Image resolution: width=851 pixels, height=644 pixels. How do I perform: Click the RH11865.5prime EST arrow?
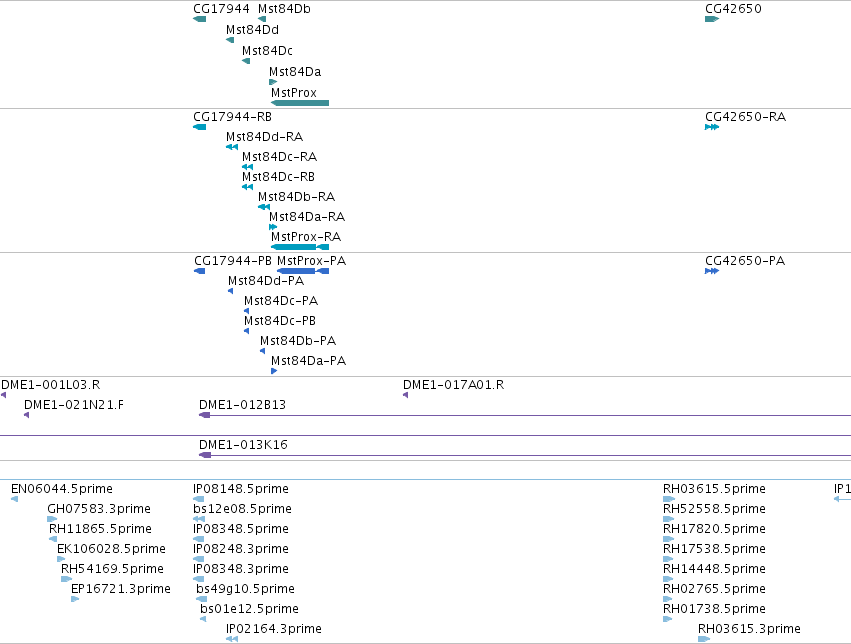53,540
